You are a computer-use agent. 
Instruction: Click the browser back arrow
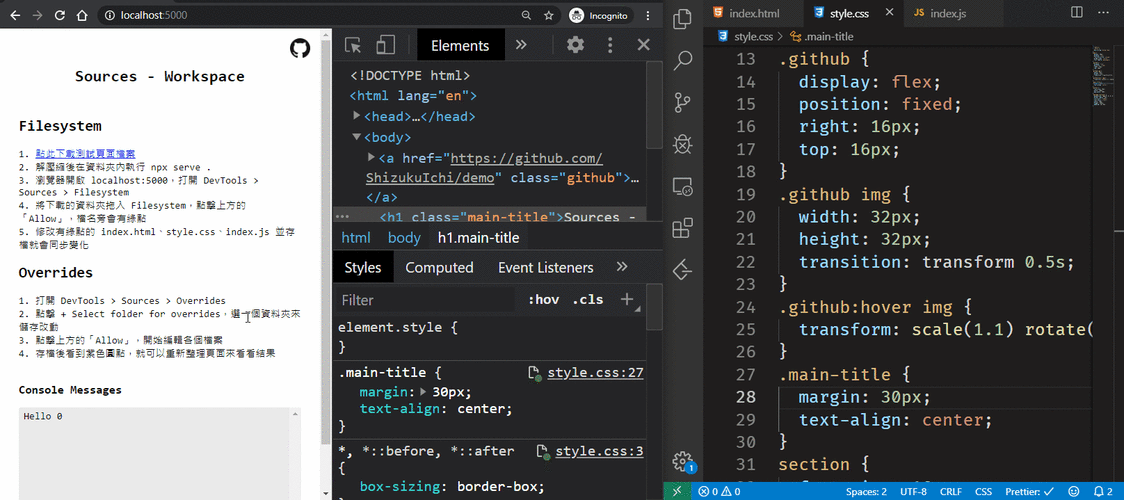coord(16,15)
